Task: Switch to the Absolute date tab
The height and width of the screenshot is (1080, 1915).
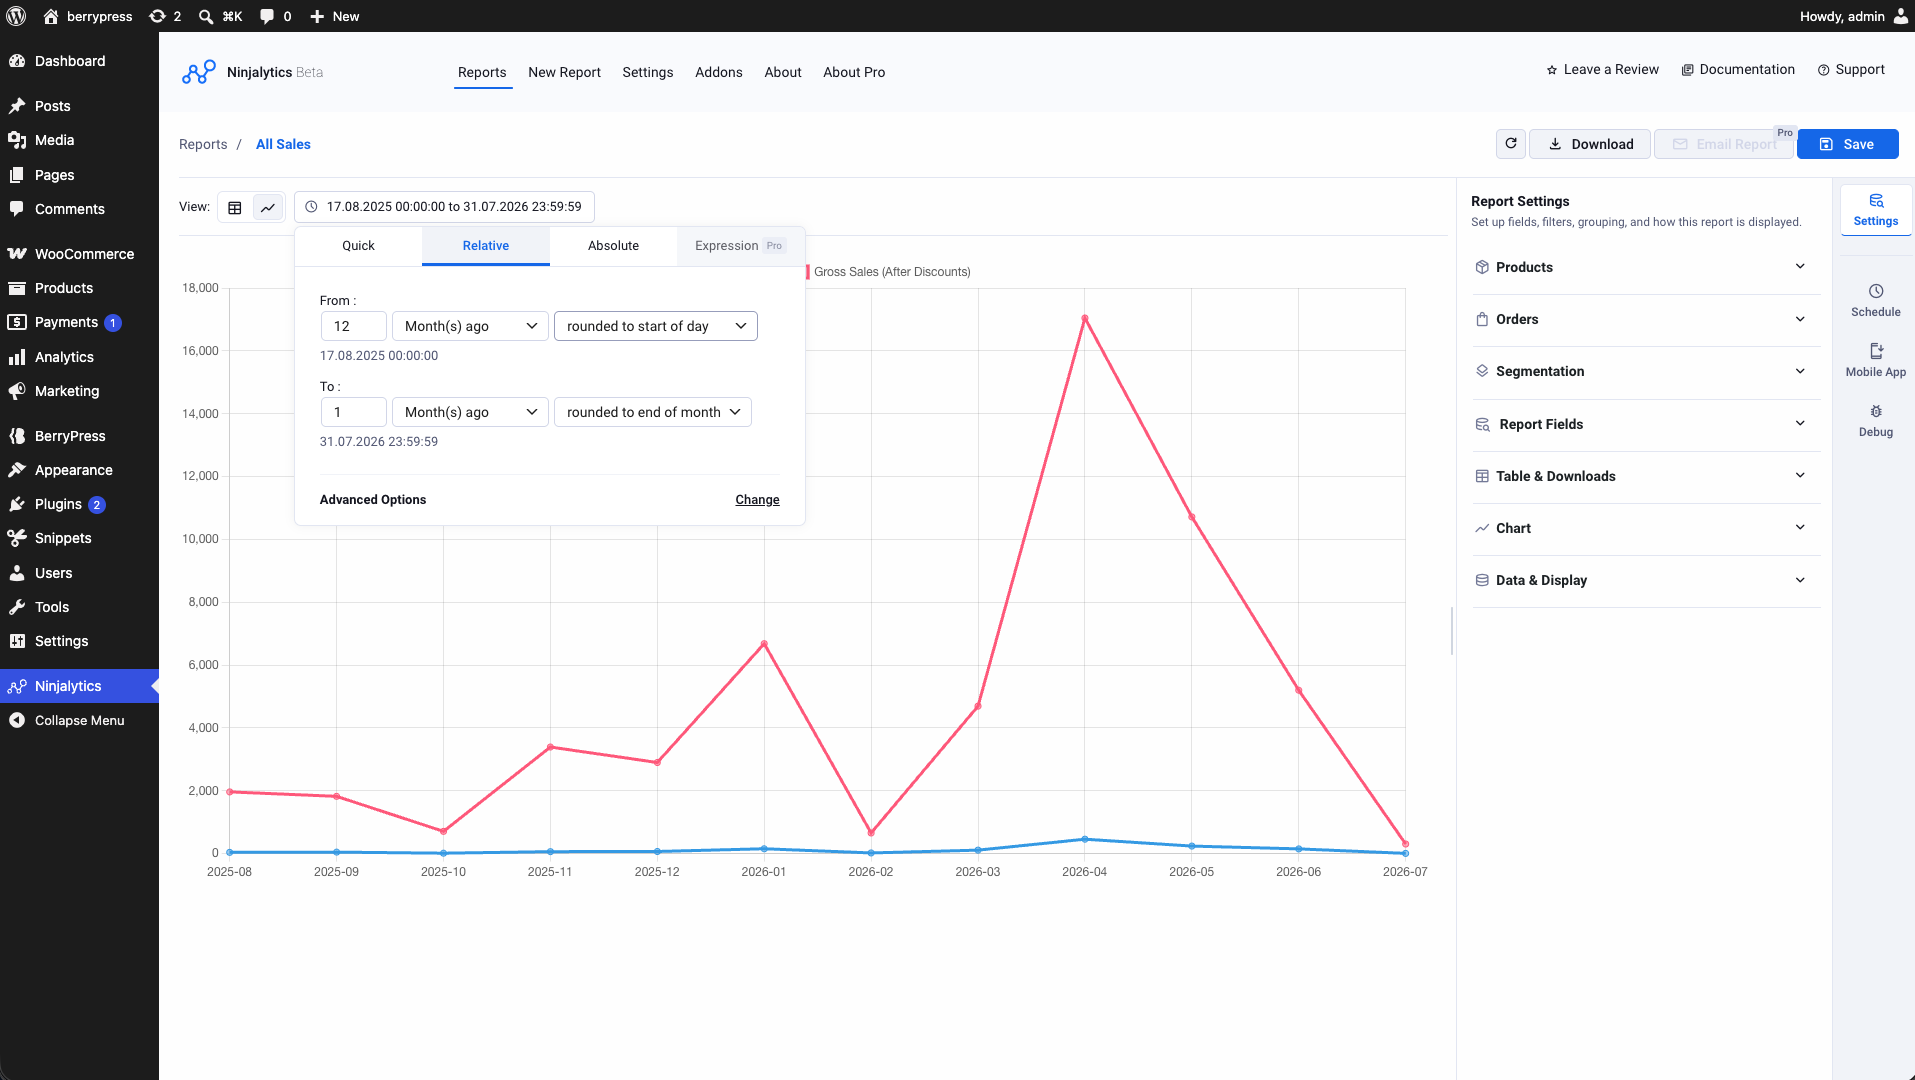Action: coord(613,246)
